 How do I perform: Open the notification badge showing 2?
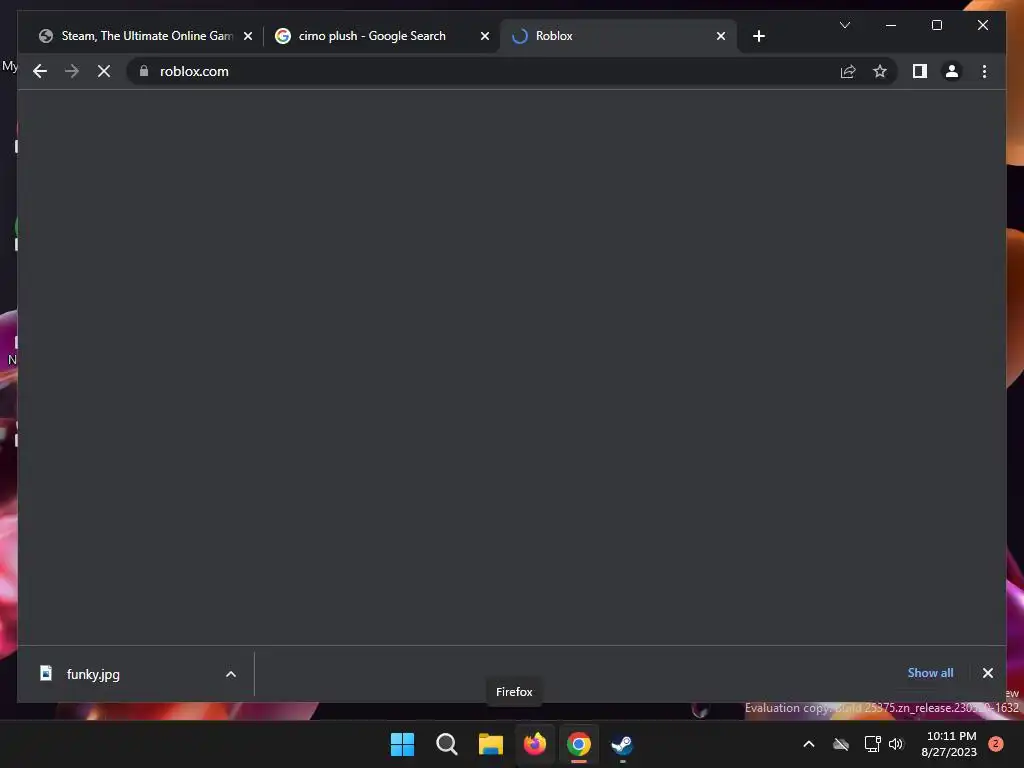tap(996, 744)
